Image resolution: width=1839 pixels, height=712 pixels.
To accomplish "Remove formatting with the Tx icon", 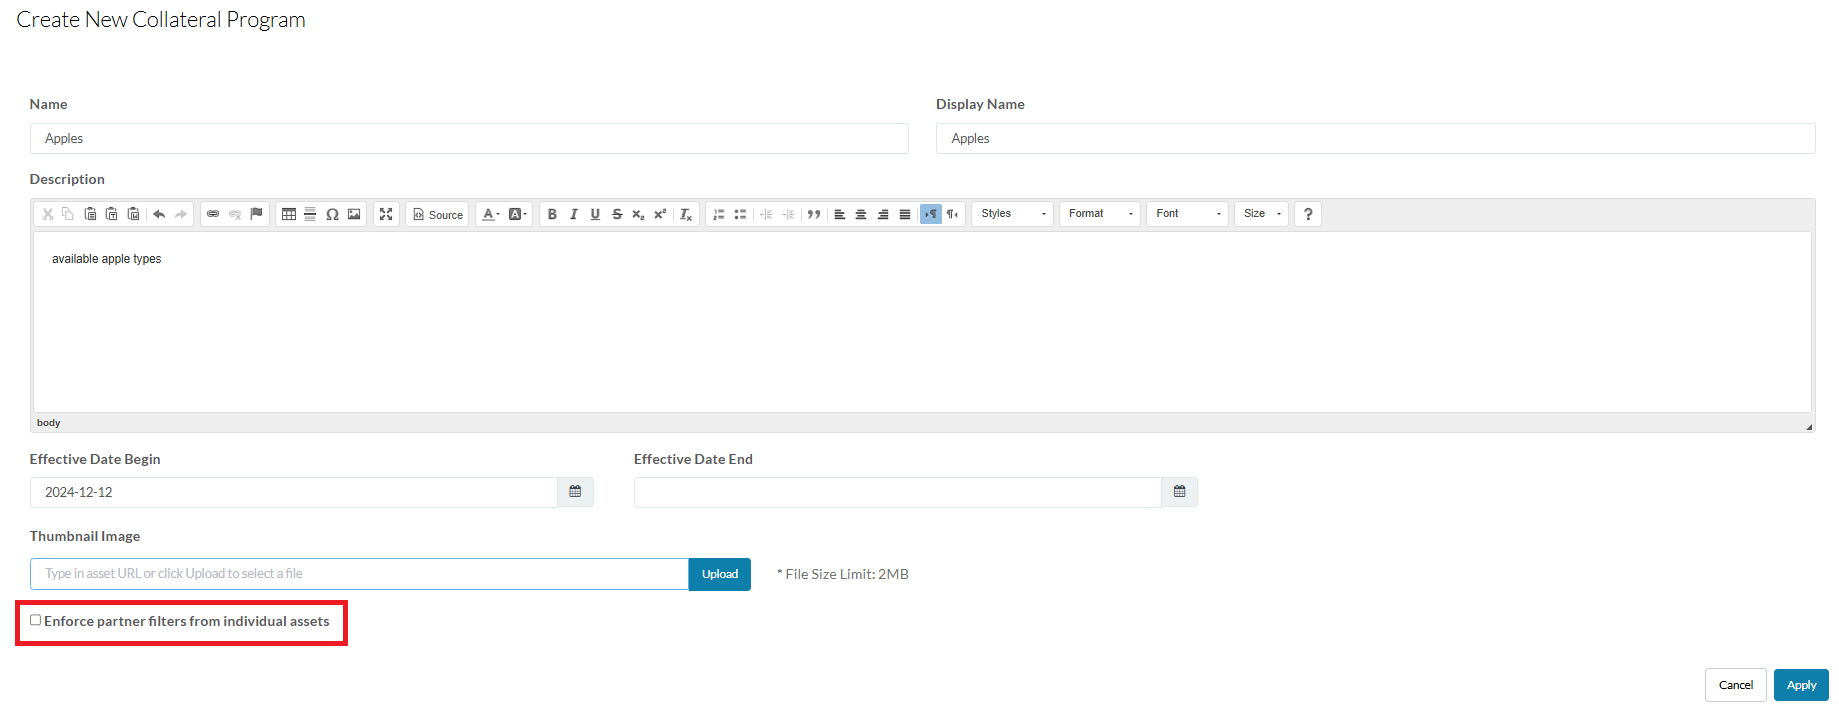I will pos(686,214).
